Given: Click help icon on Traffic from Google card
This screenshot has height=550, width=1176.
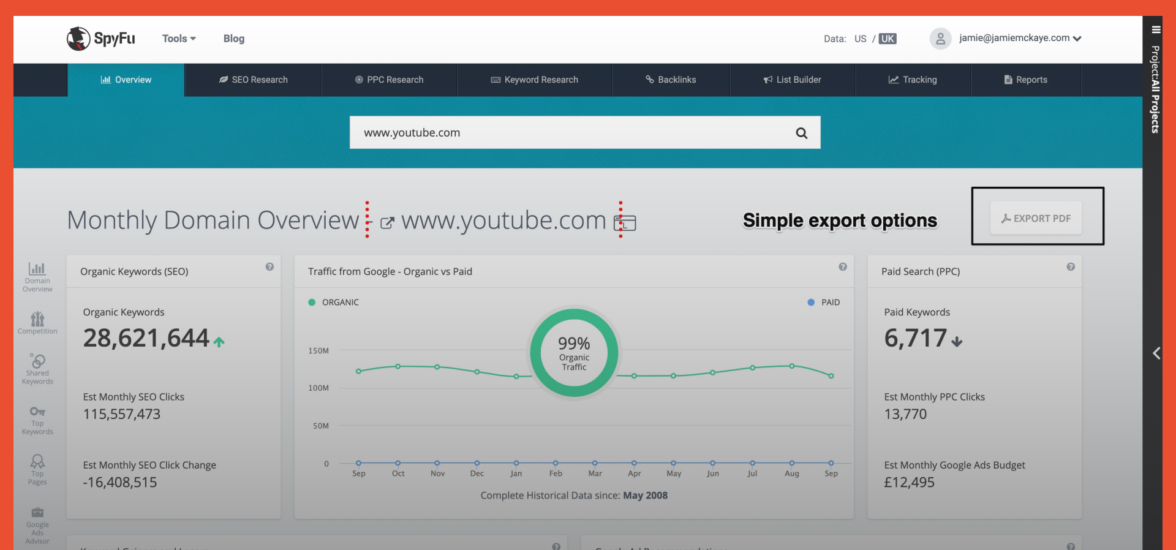Looking at the screenshot, I should [x=842, y=266].
